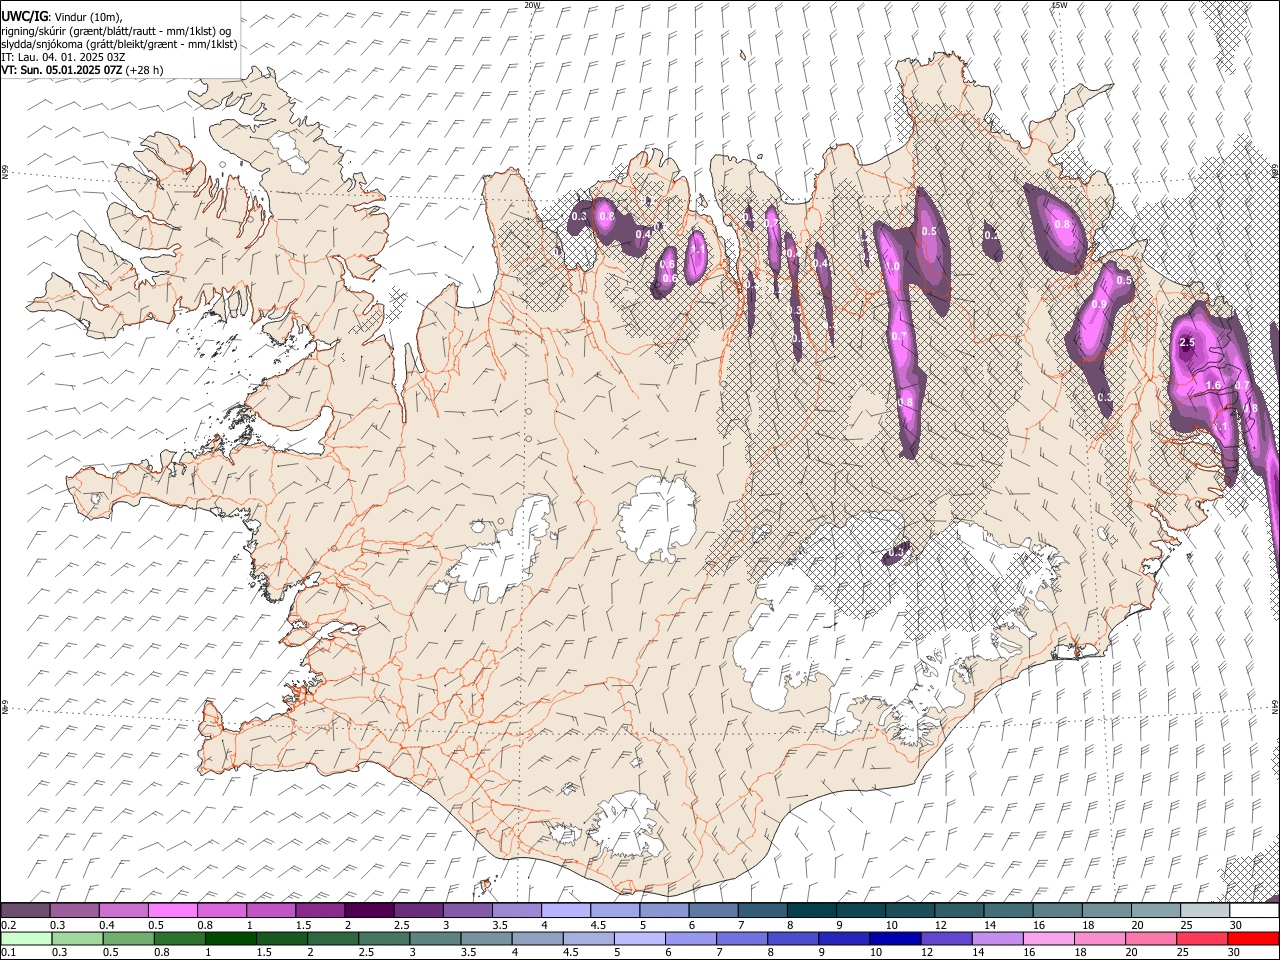1280x960 pixels.
Task: Pick the orchid swatch above top-row 0.4
Action: coord(124,911)
